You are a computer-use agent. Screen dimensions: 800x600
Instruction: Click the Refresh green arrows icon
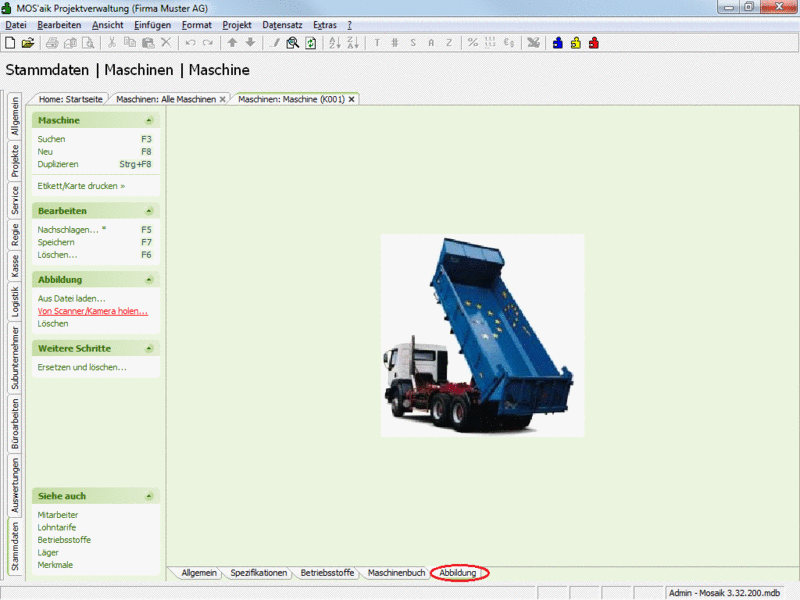311,43
